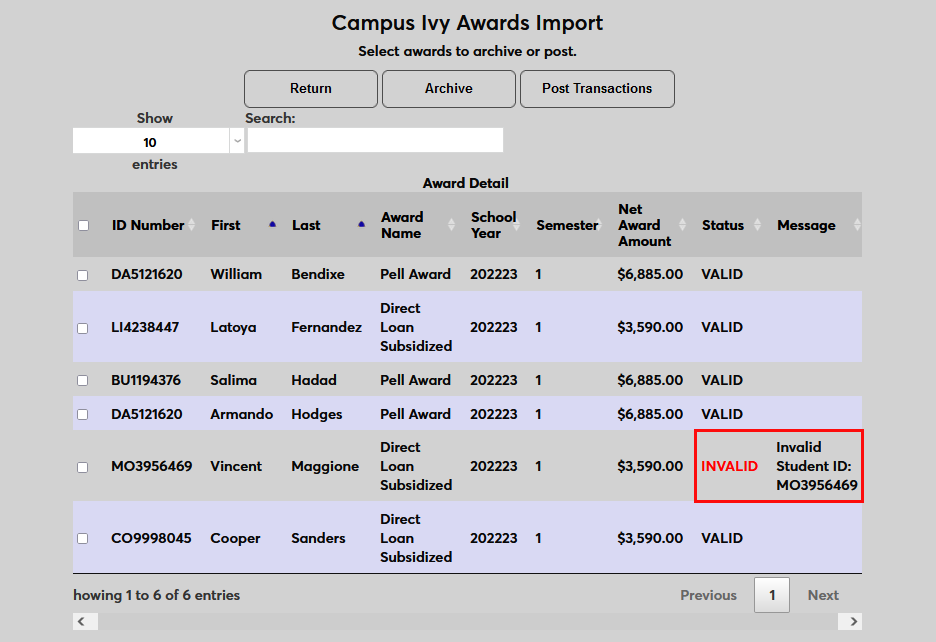Tick the checkbox for Vincent Maggione
Screen dimensions: 936x642
(x=83, y=467)
